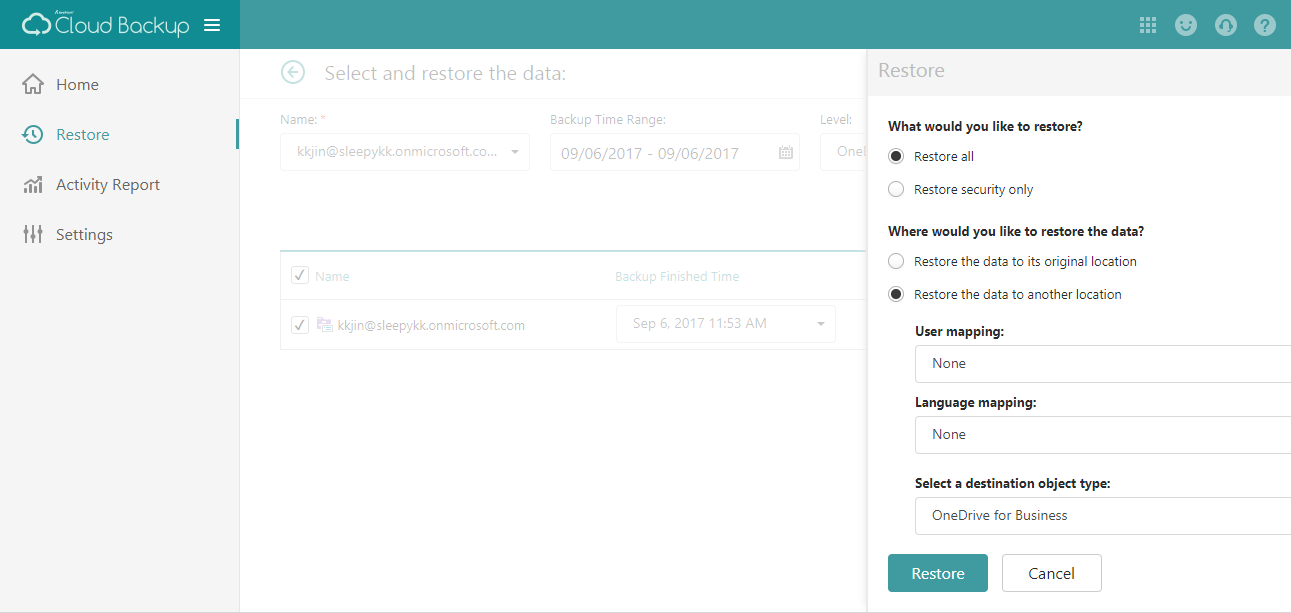Choose Restore the data to its original location
1291x613 pixels.
896,262
